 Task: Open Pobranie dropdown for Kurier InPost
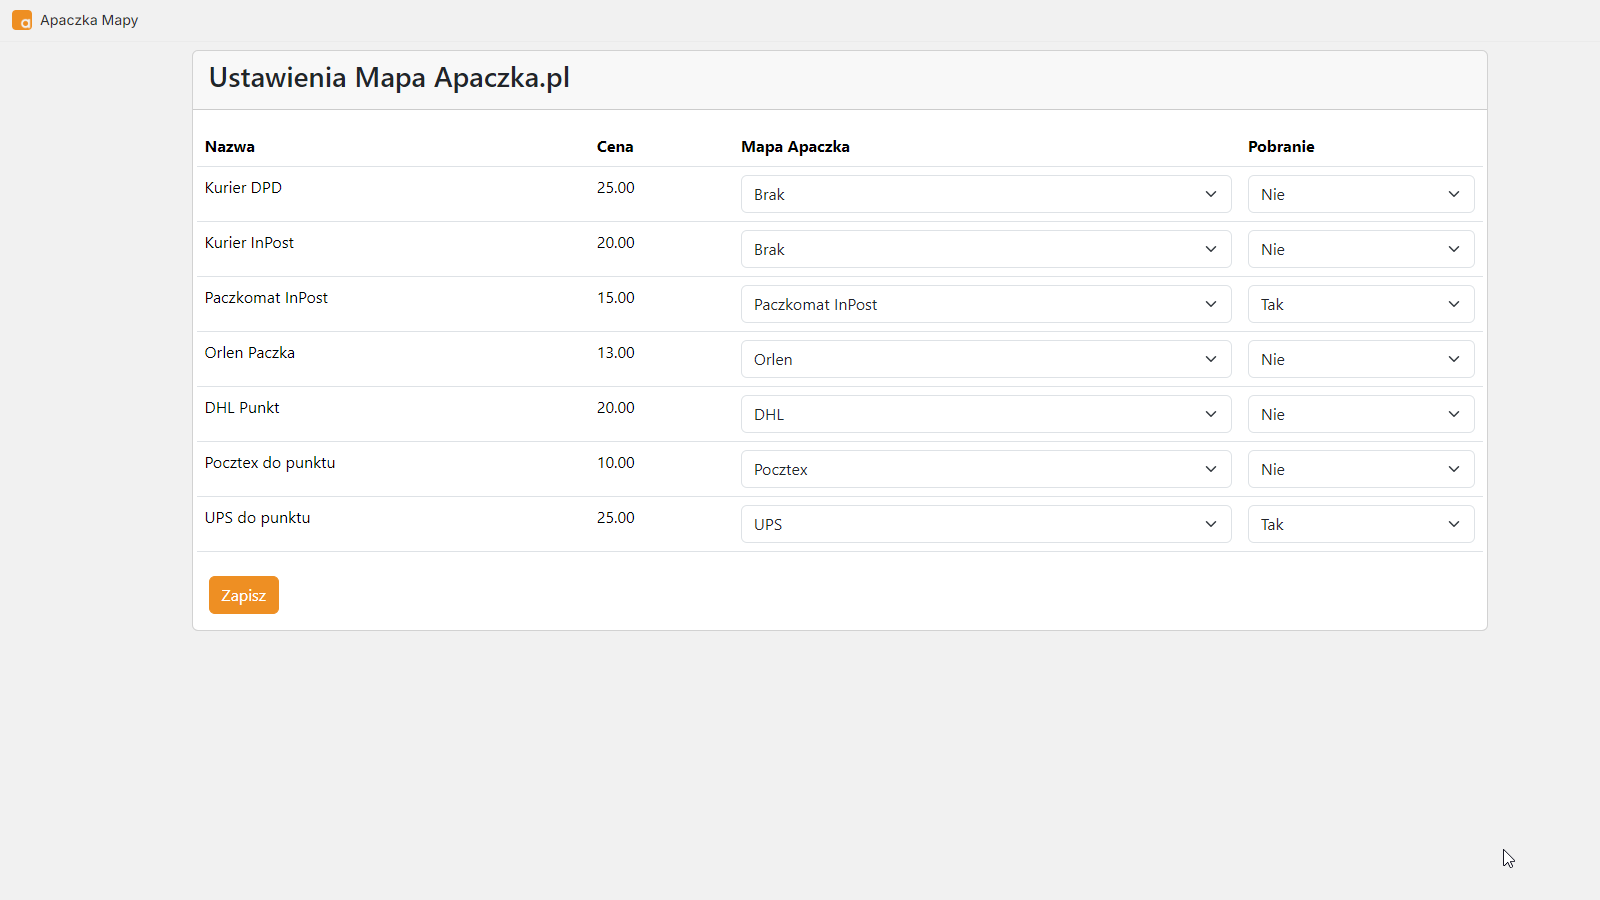pyautogui.click(x=1361, y=249)
